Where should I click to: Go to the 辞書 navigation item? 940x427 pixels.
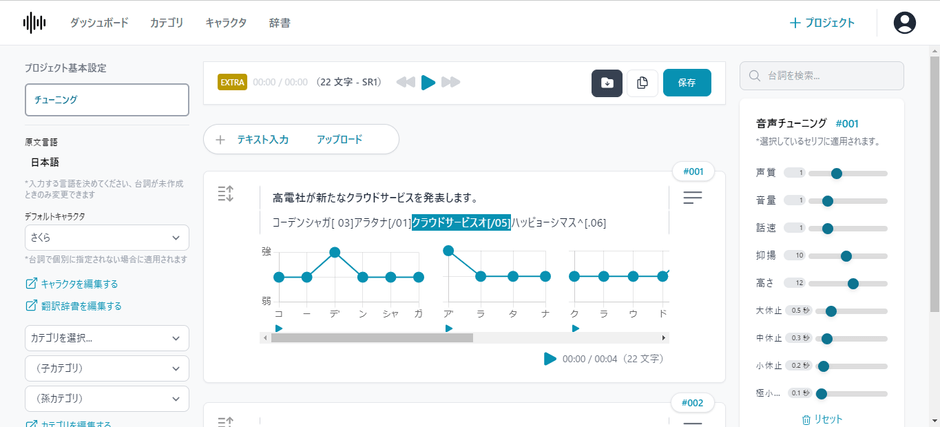280,22
